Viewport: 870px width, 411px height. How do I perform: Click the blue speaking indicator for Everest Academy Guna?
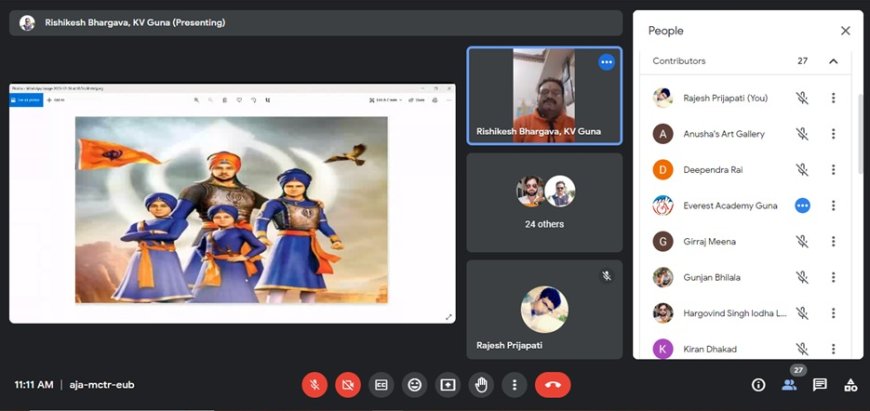tap(802, 206)
